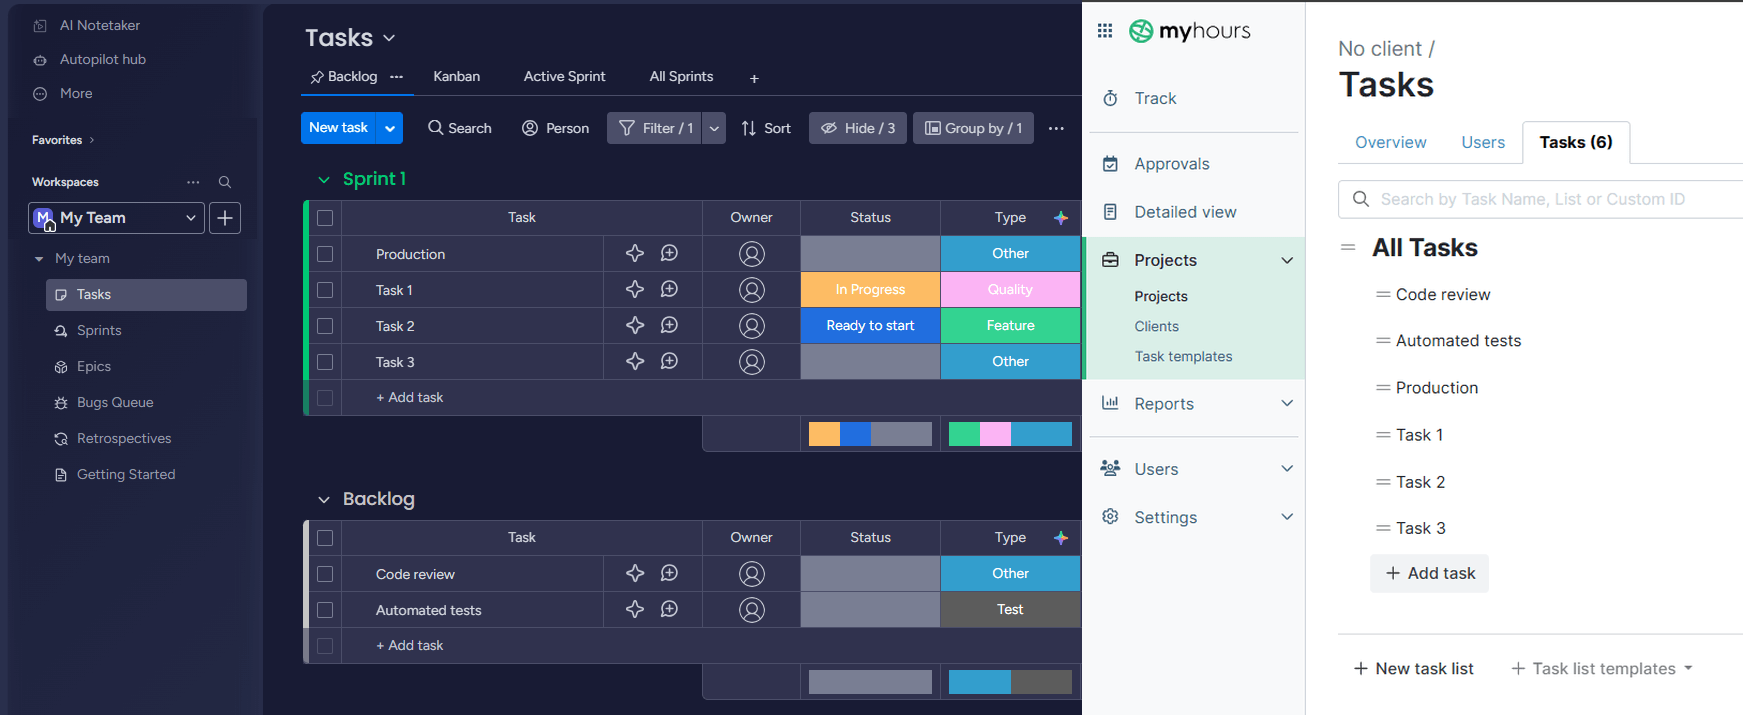
Task: Click Sprint 1 status summary color bar
Action: pyautogui.click(x=870, y=434)
